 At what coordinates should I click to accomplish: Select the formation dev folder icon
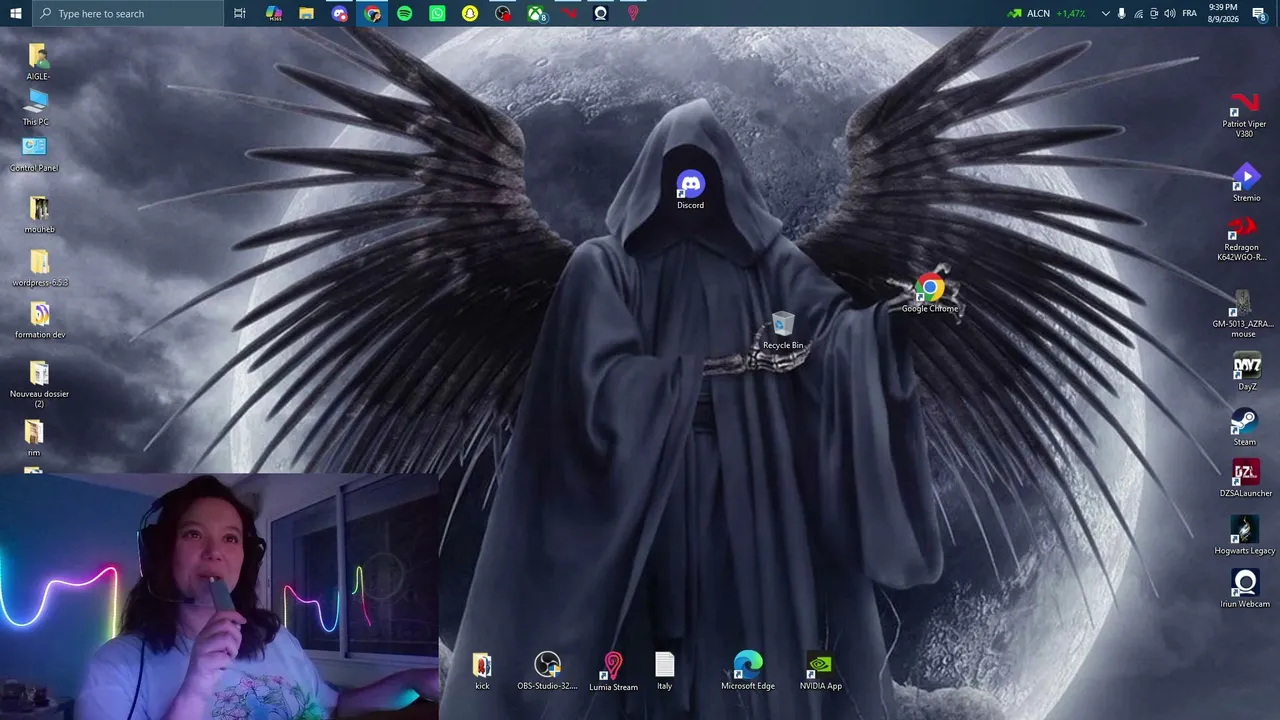40,320
